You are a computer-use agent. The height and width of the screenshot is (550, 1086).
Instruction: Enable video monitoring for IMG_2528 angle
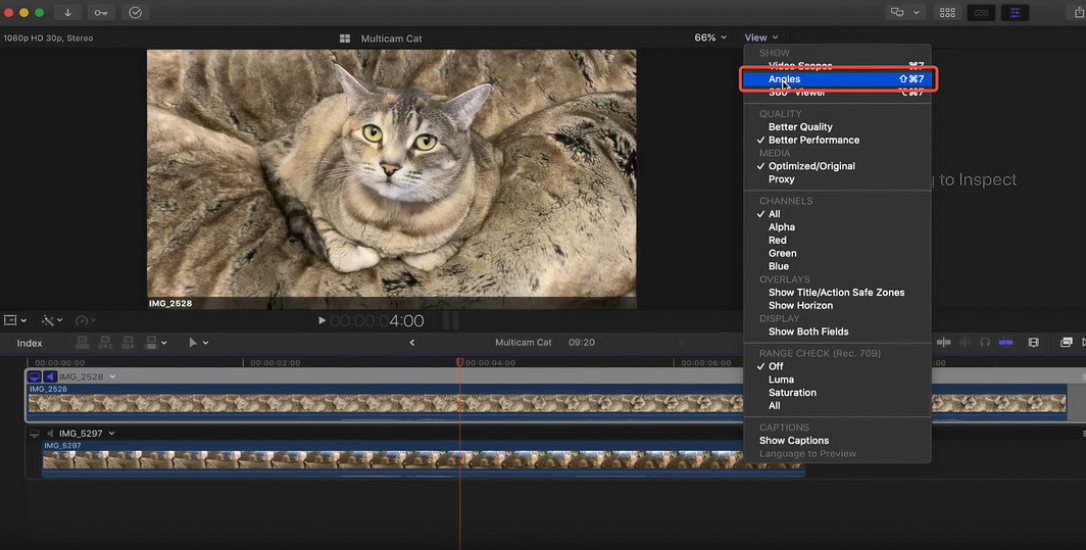point(35,377)
